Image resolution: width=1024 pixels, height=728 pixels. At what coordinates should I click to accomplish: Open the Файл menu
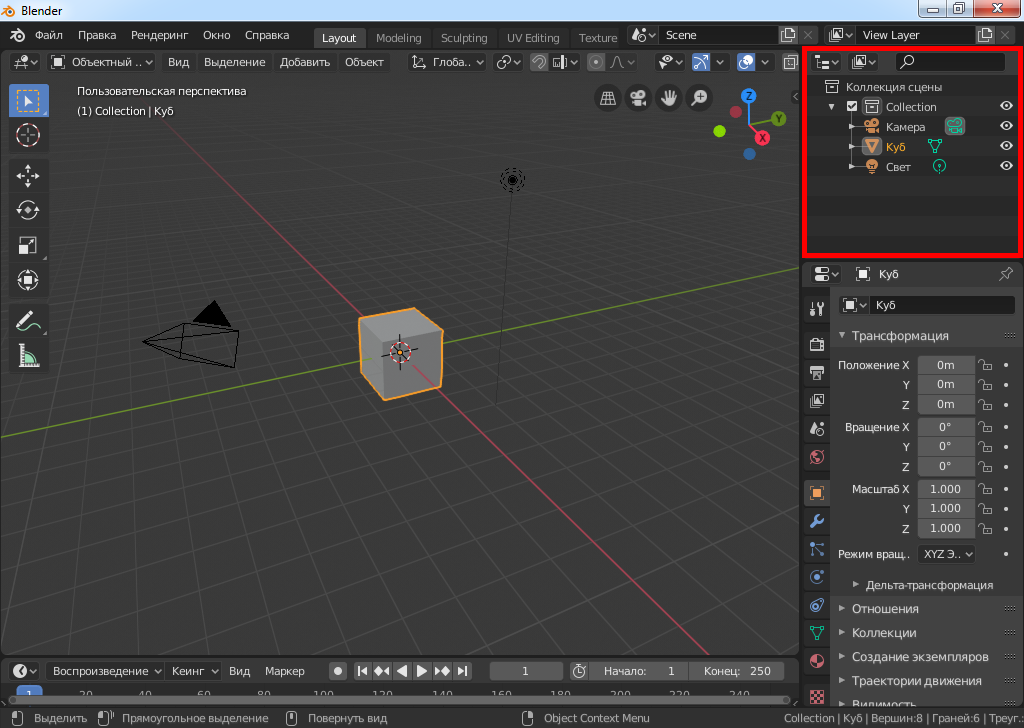48,35
